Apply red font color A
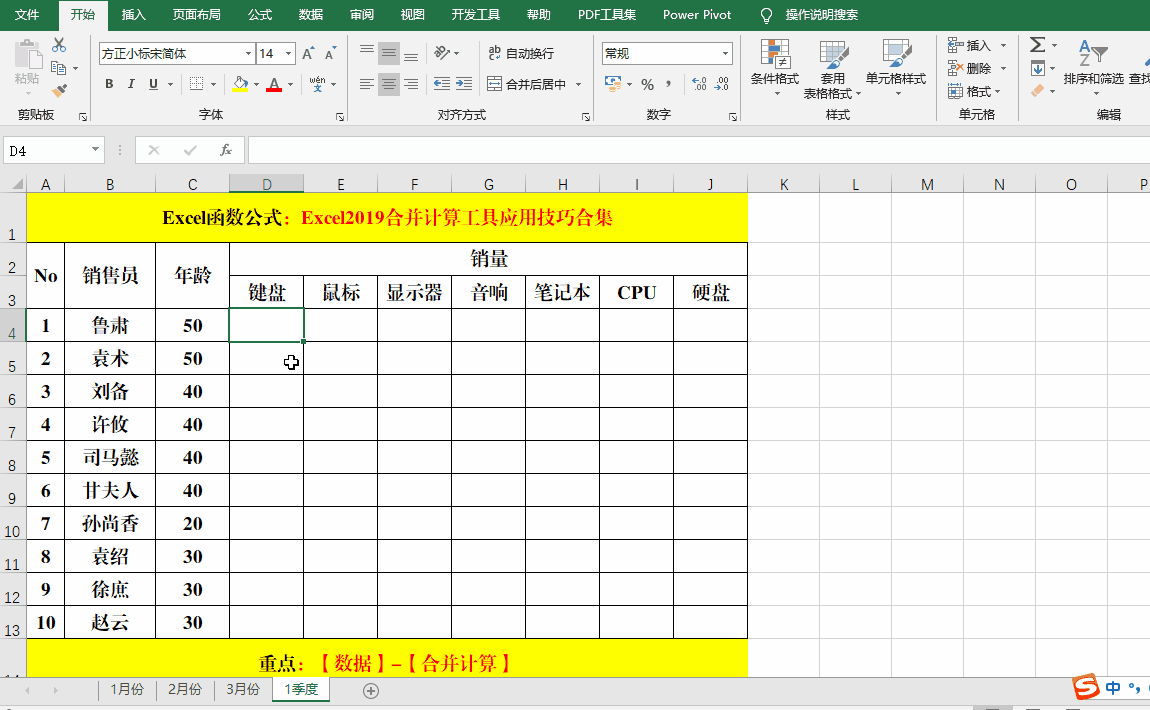 [x=274, y=84]
